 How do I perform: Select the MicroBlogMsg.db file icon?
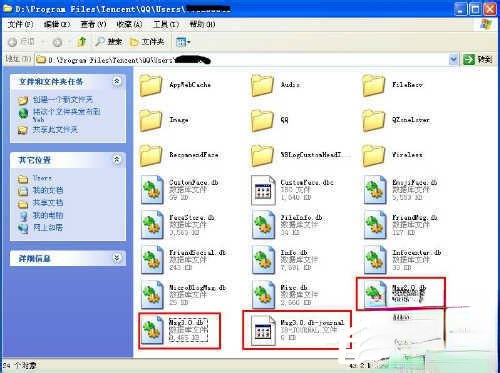pos(152,294)
